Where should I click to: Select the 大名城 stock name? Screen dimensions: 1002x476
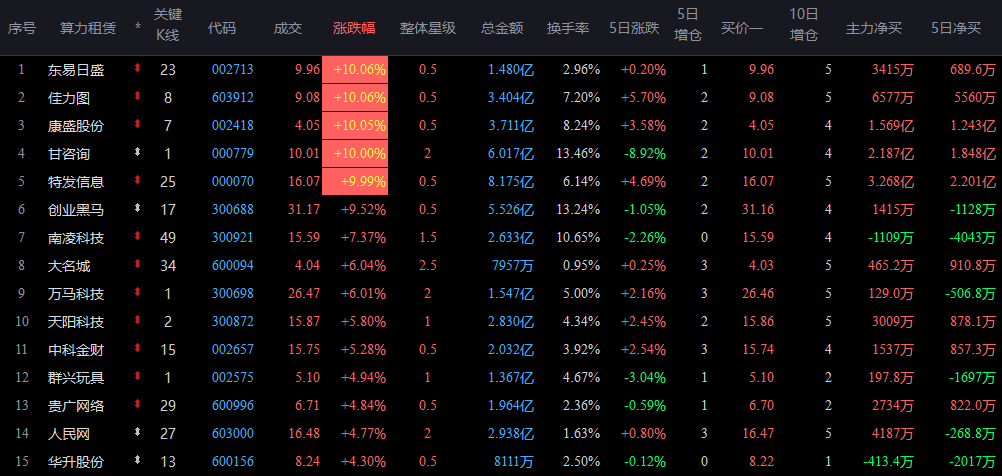(x=68, y=266)
